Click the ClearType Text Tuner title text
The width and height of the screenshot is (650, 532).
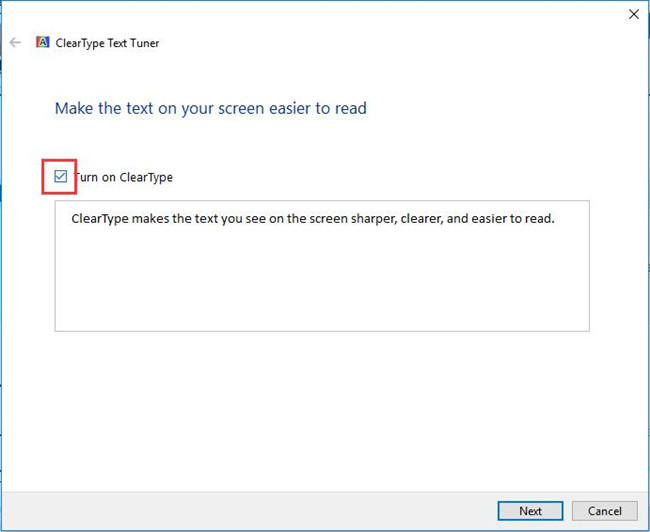coord(107,43)
